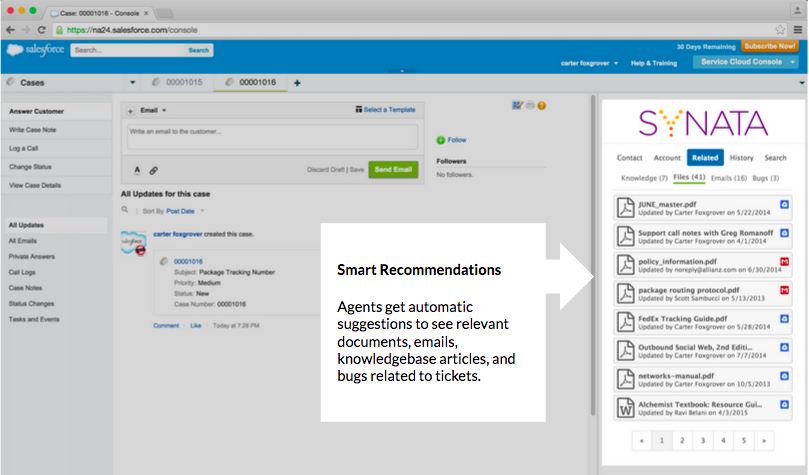The width and height of the screenshot is (809, 475).
Task: Expand the Sort By Post Date dropdown
Action: (x=202, y=211)
